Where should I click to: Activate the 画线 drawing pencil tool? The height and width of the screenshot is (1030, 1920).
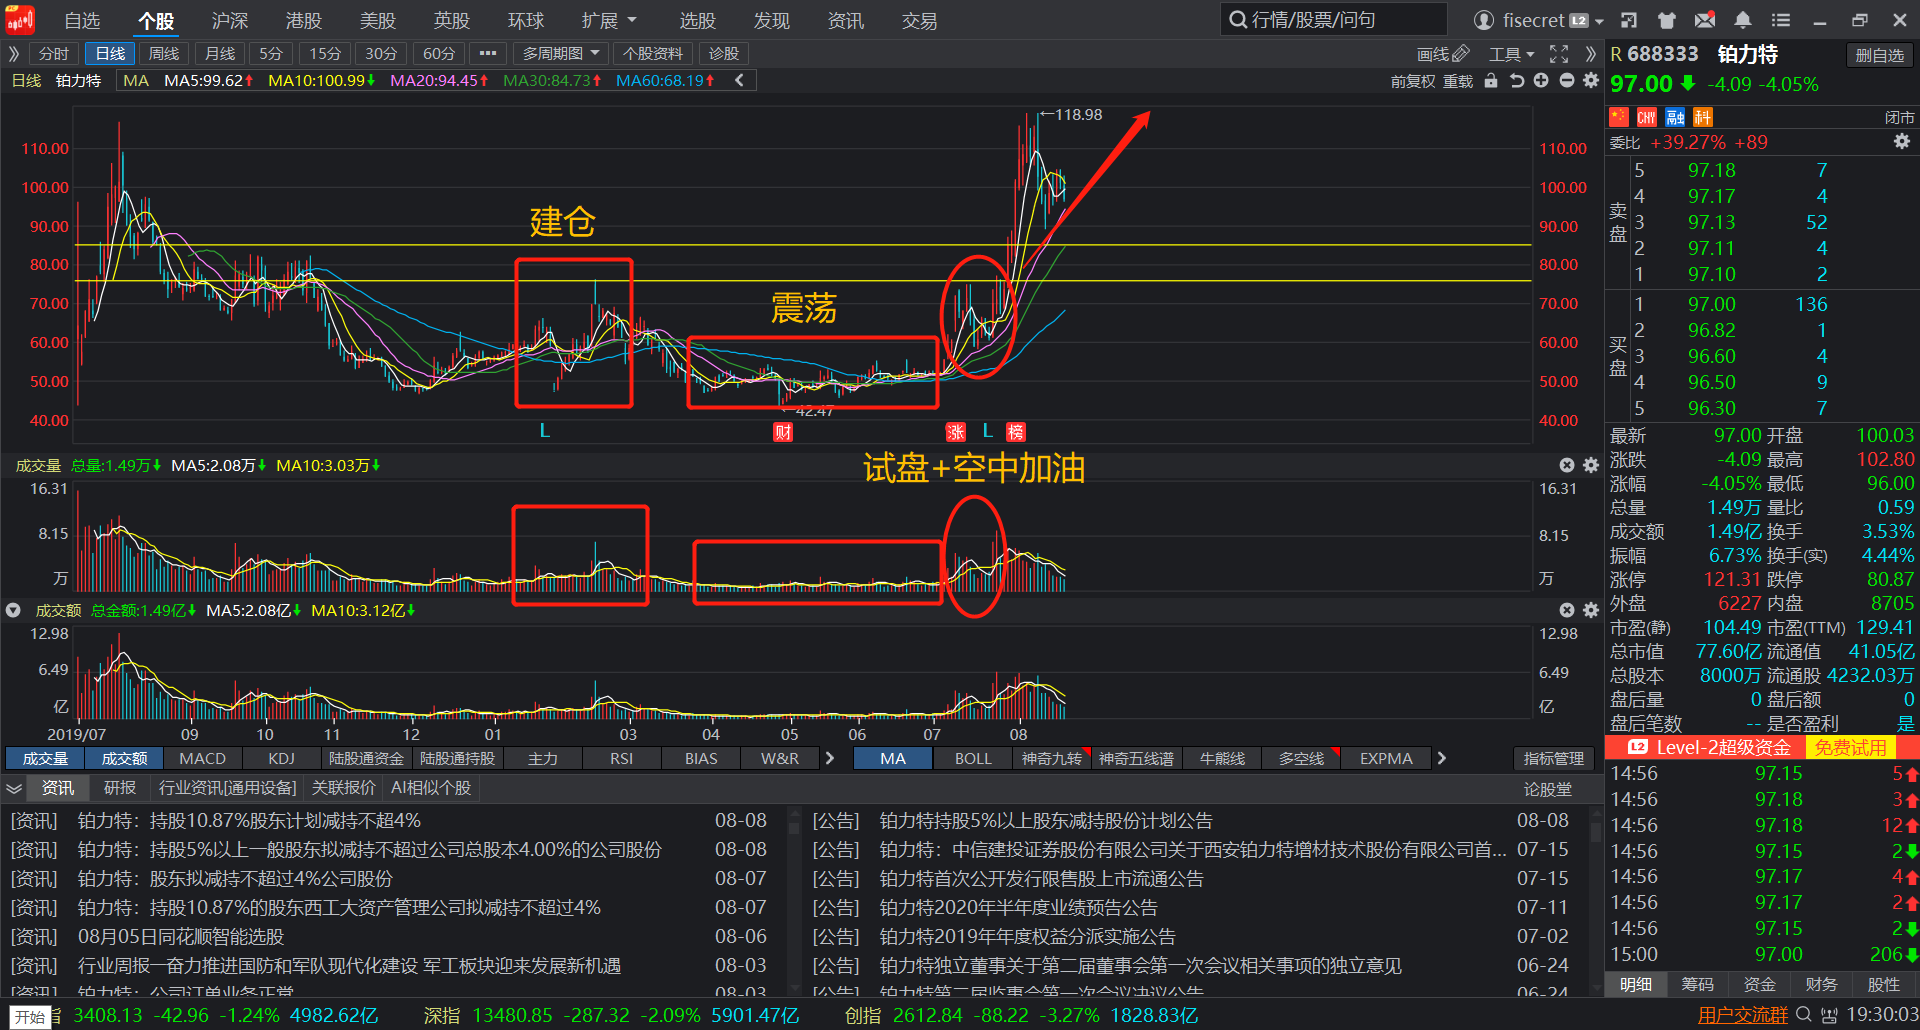[1442, 54]
